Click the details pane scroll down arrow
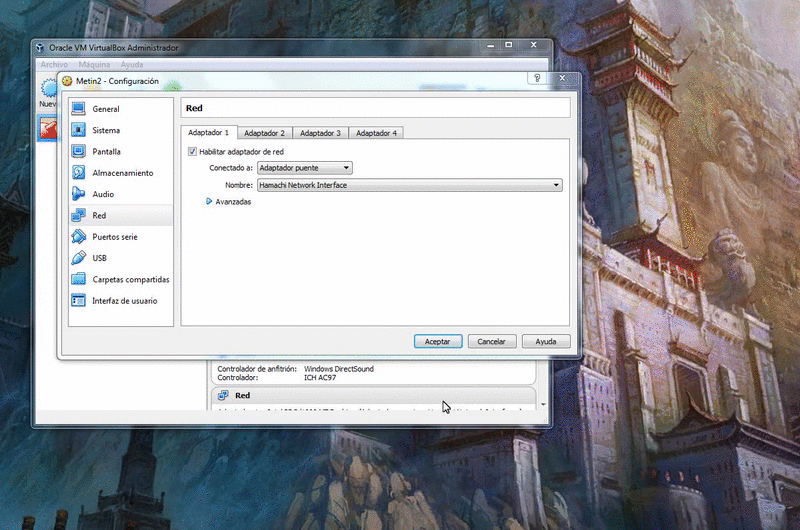 pyautogui.click(x=543, y=405)
